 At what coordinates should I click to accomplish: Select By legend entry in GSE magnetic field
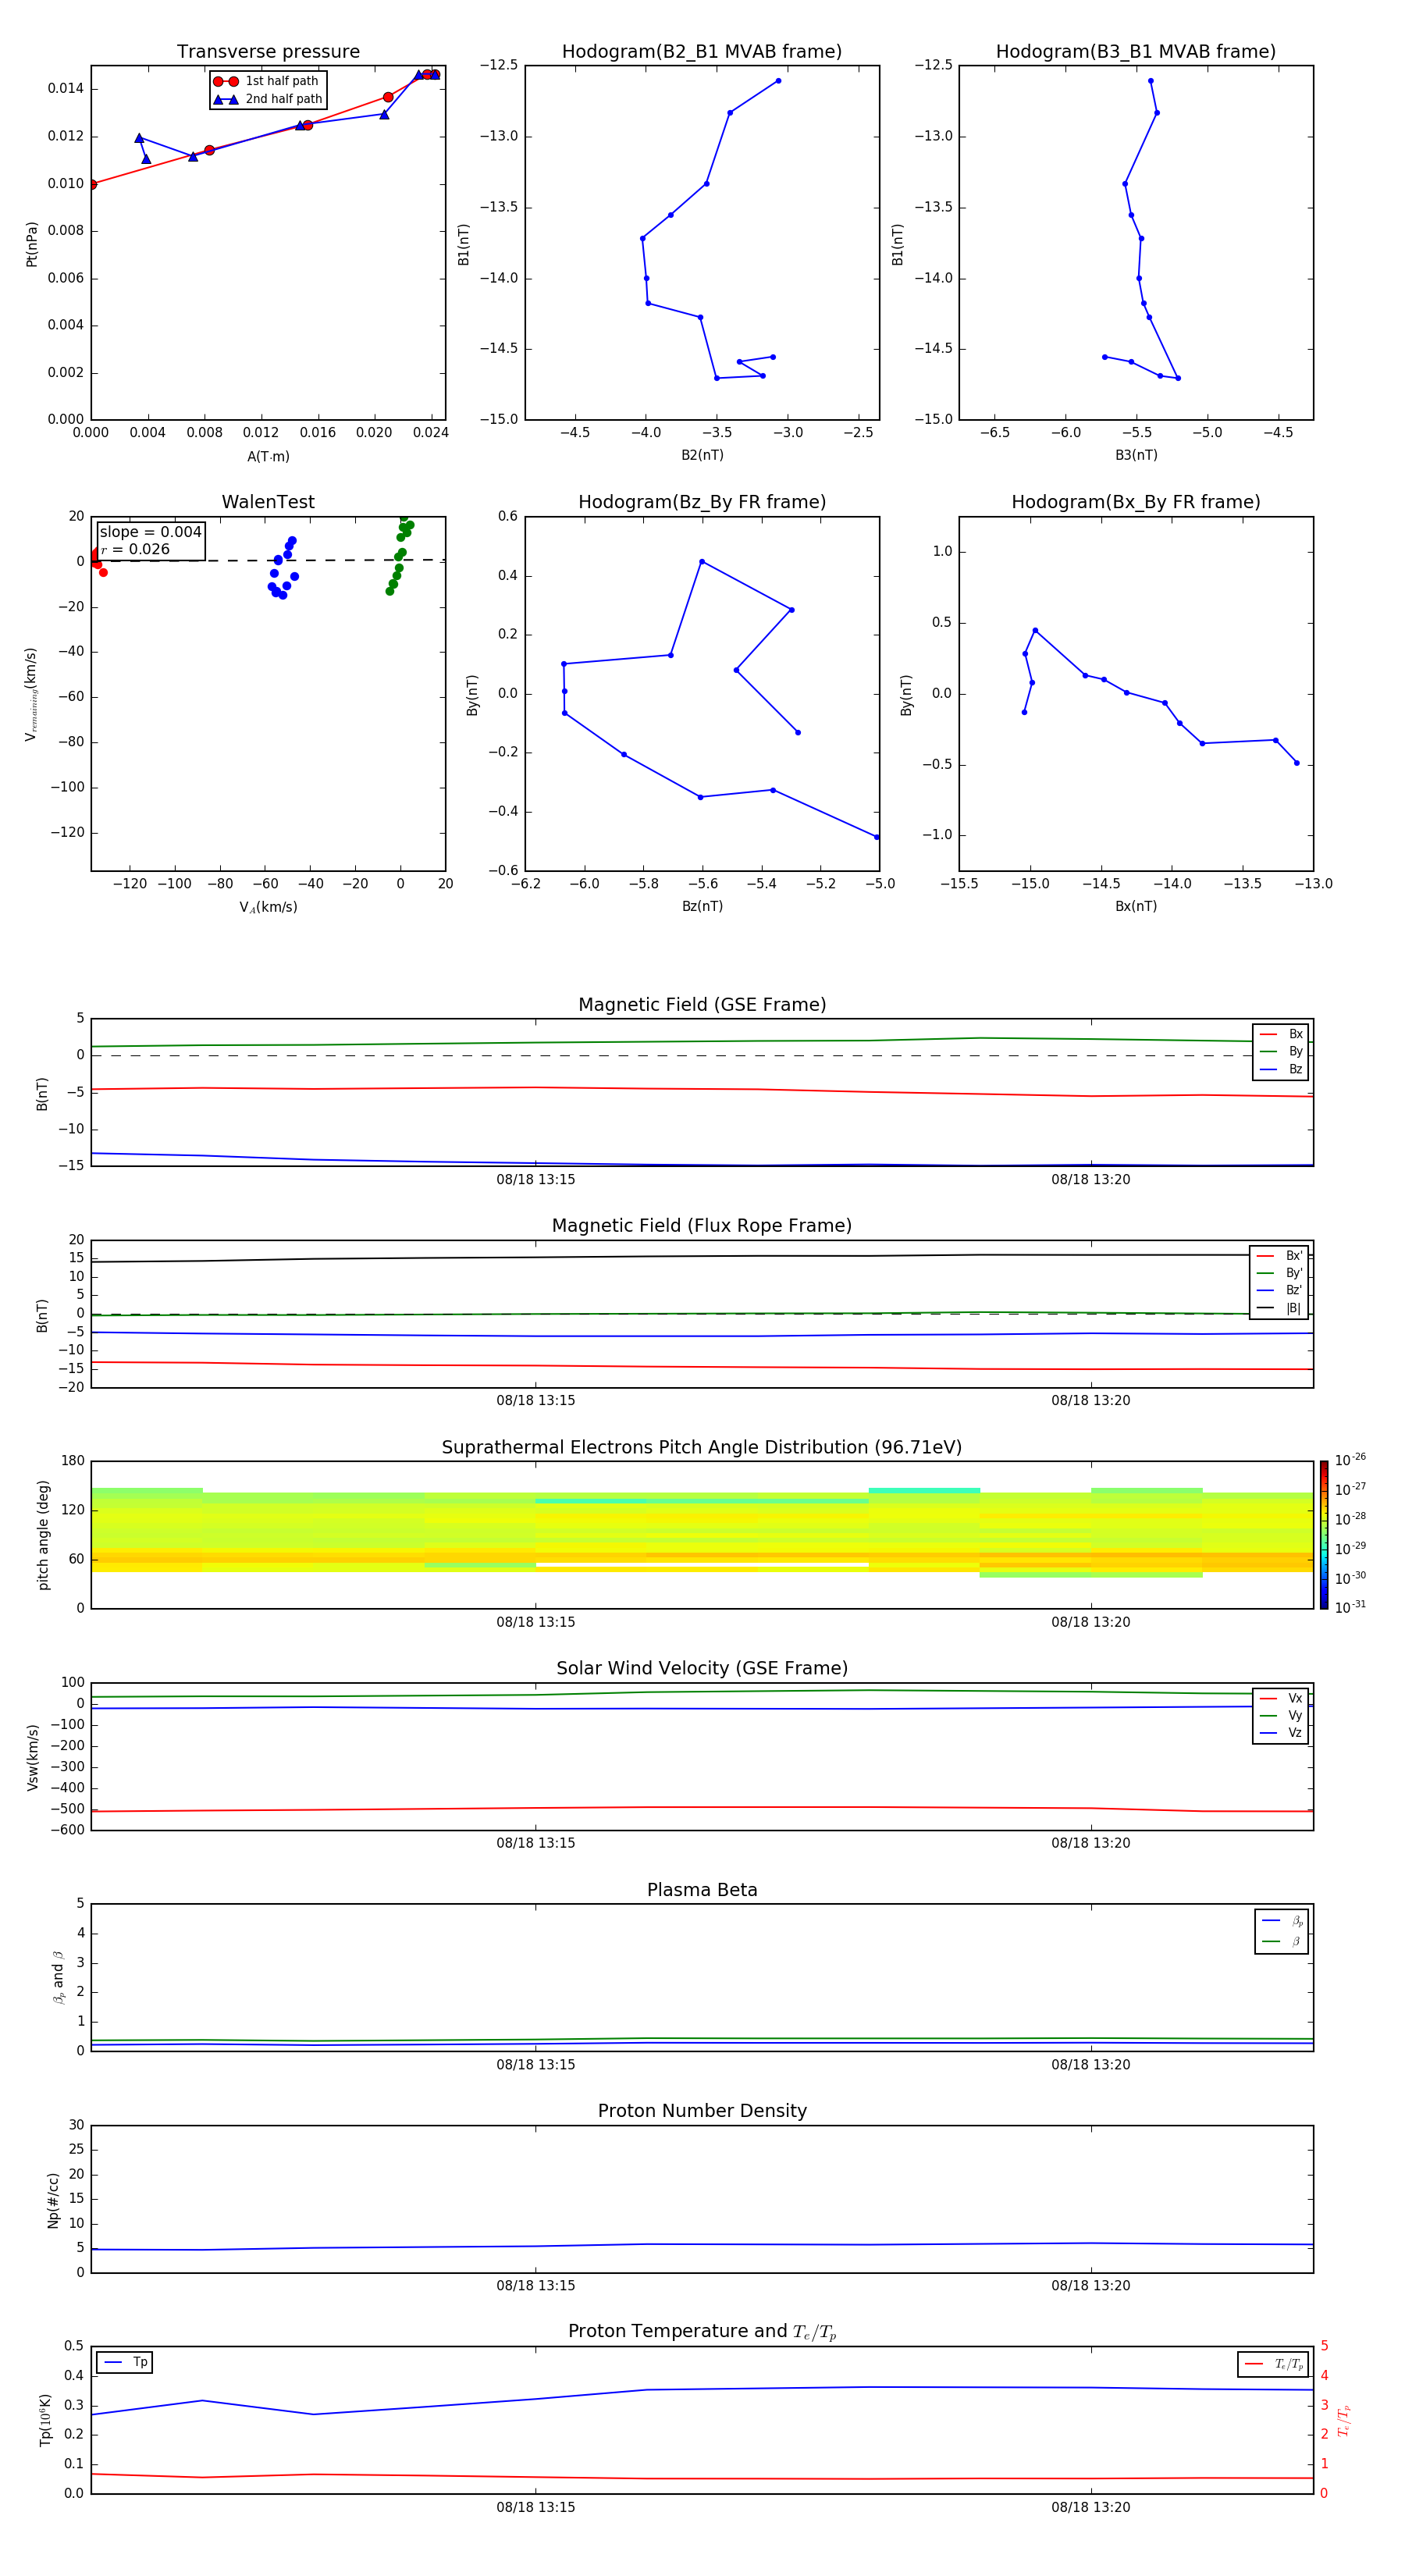pyautogui.click(x=1281, y=1052)
